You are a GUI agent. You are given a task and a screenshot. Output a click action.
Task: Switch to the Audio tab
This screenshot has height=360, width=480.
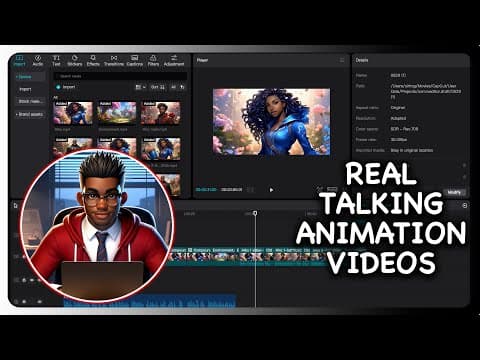[x=38, y=61]
